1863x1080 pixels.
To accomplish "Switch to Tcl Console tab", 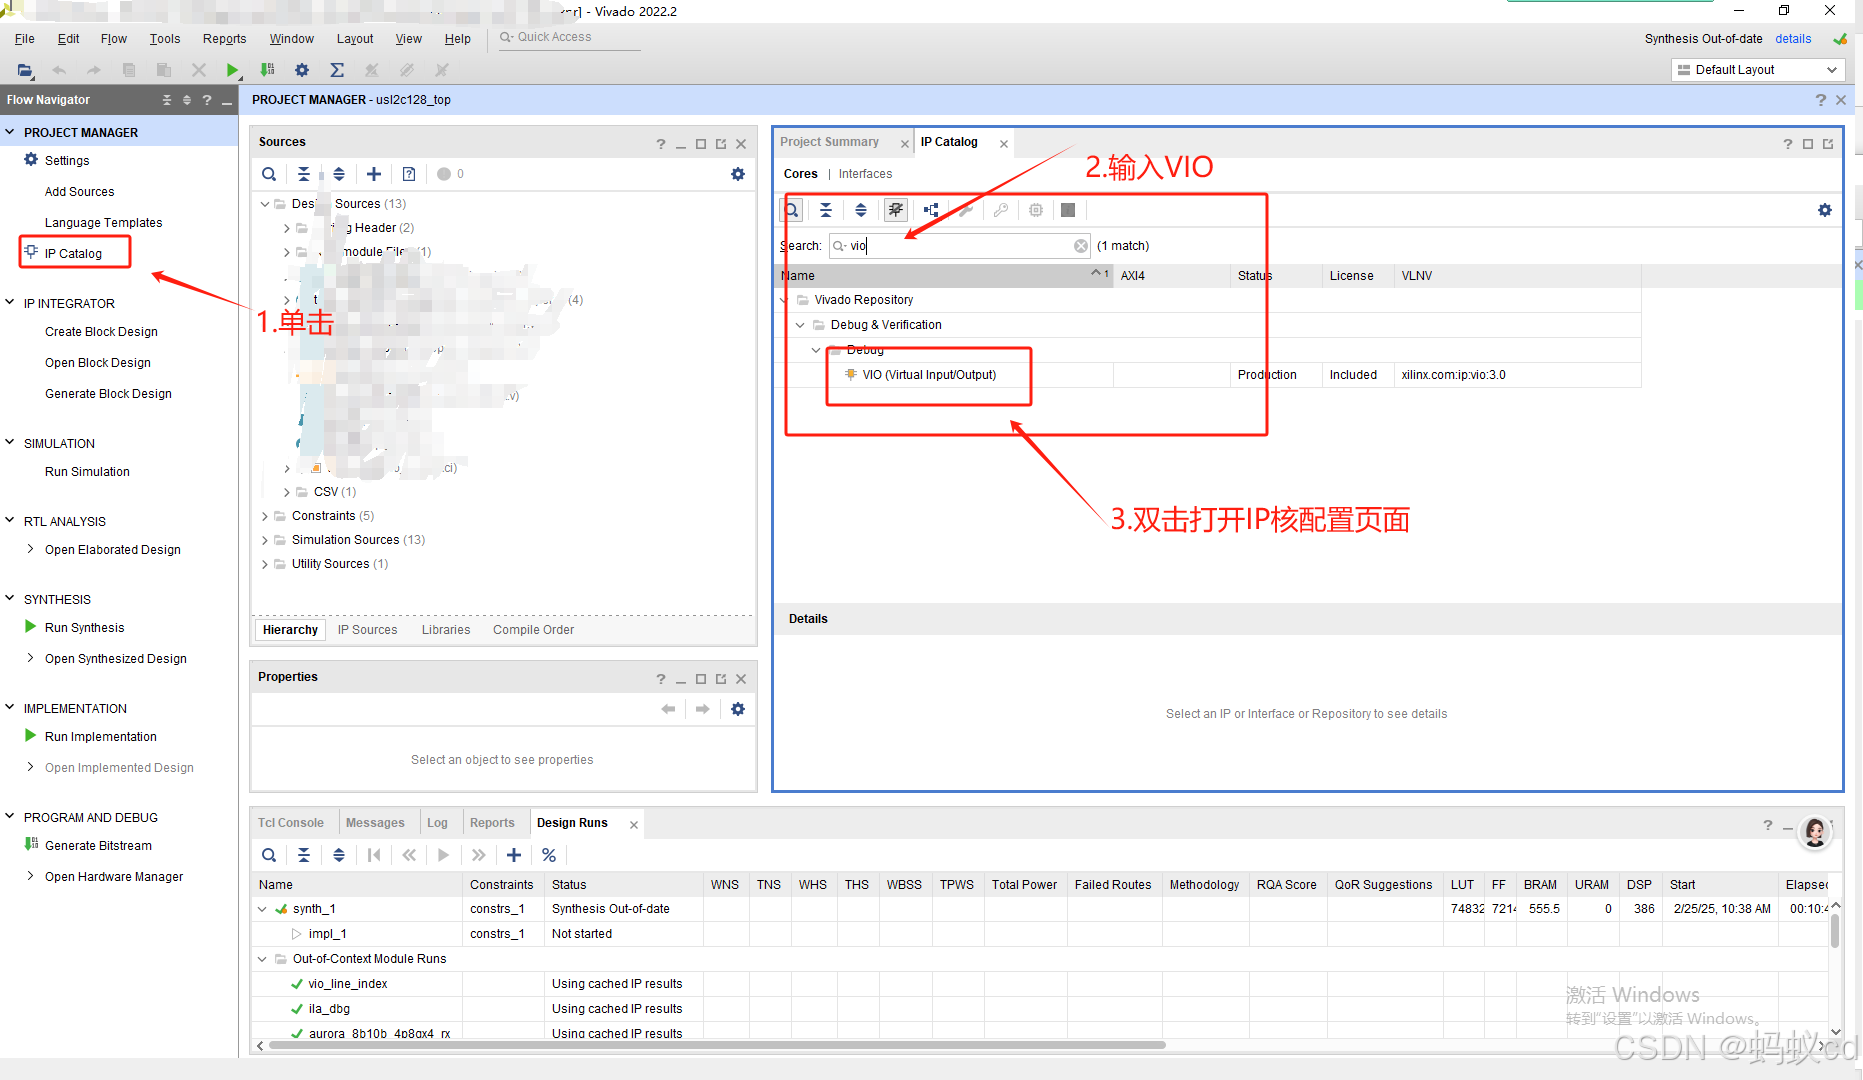I will point(291,823).
